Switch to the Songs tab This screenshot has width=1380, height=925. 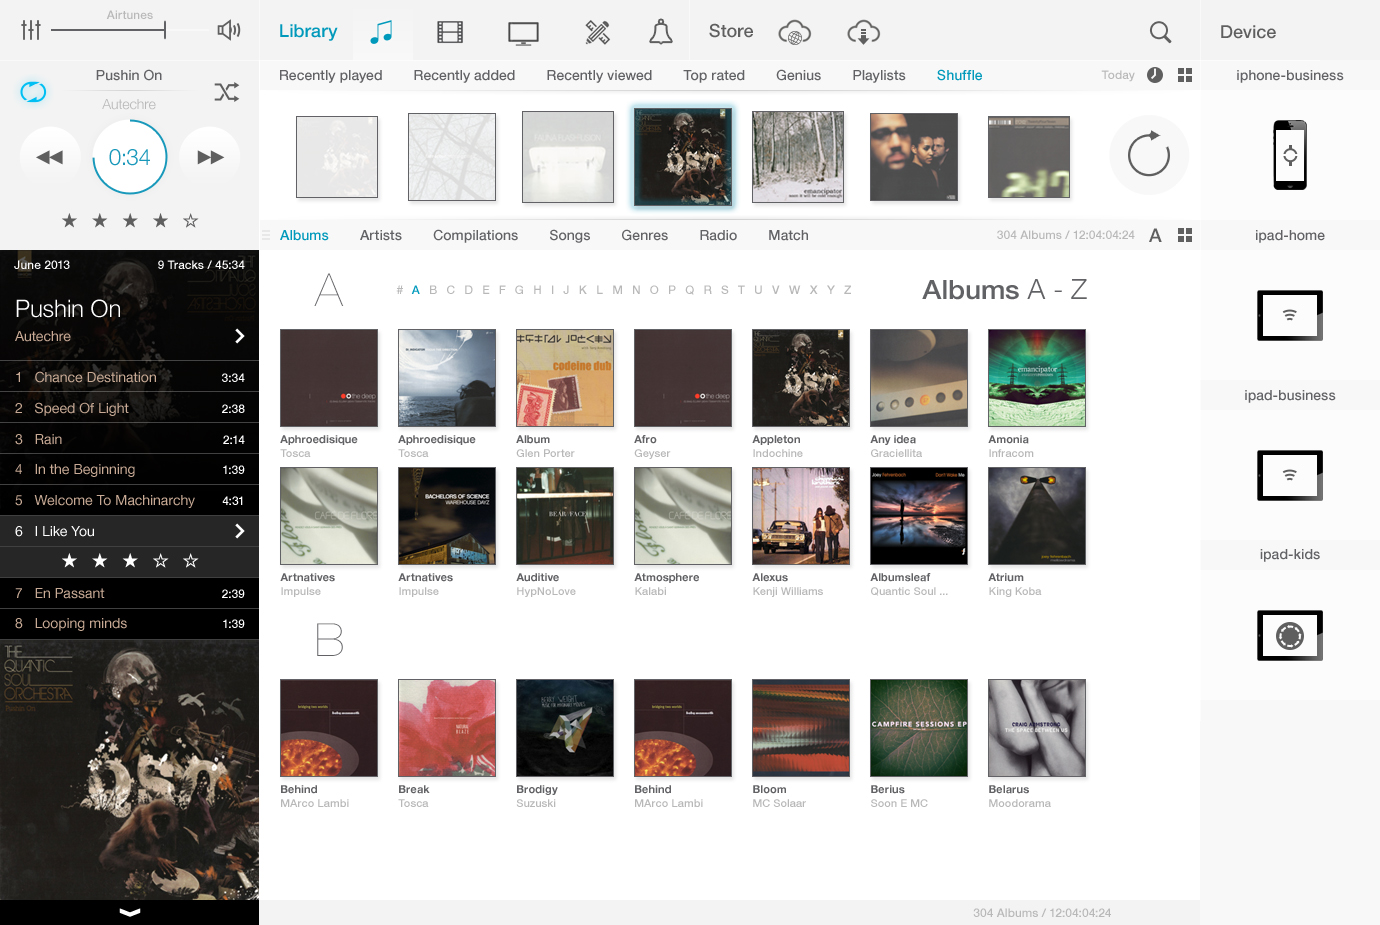(570, 235)
